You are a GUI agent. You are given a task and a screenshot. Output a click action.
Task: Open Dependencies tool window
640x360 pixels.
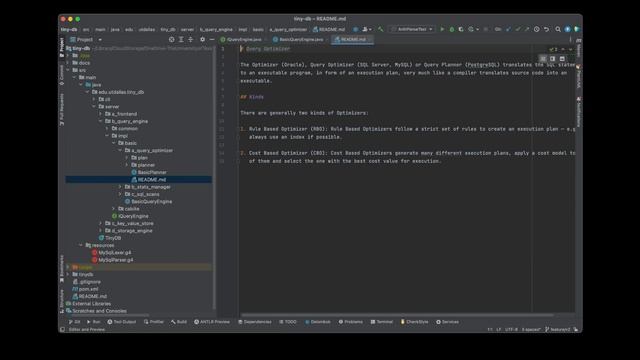pyautogui.click(x=255, y=322)
